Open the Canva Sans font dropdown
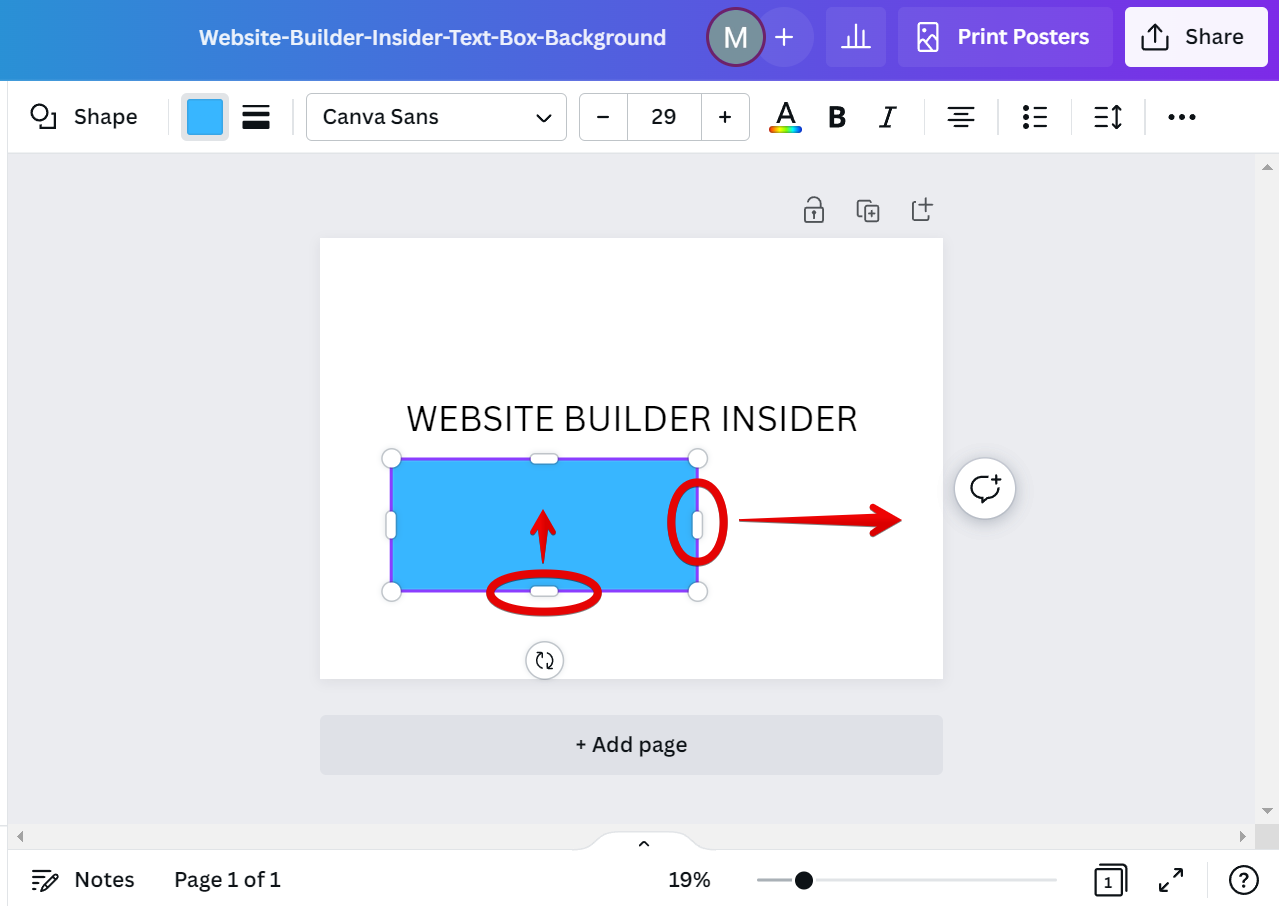 pyautogui.click(x=436, y=117)
